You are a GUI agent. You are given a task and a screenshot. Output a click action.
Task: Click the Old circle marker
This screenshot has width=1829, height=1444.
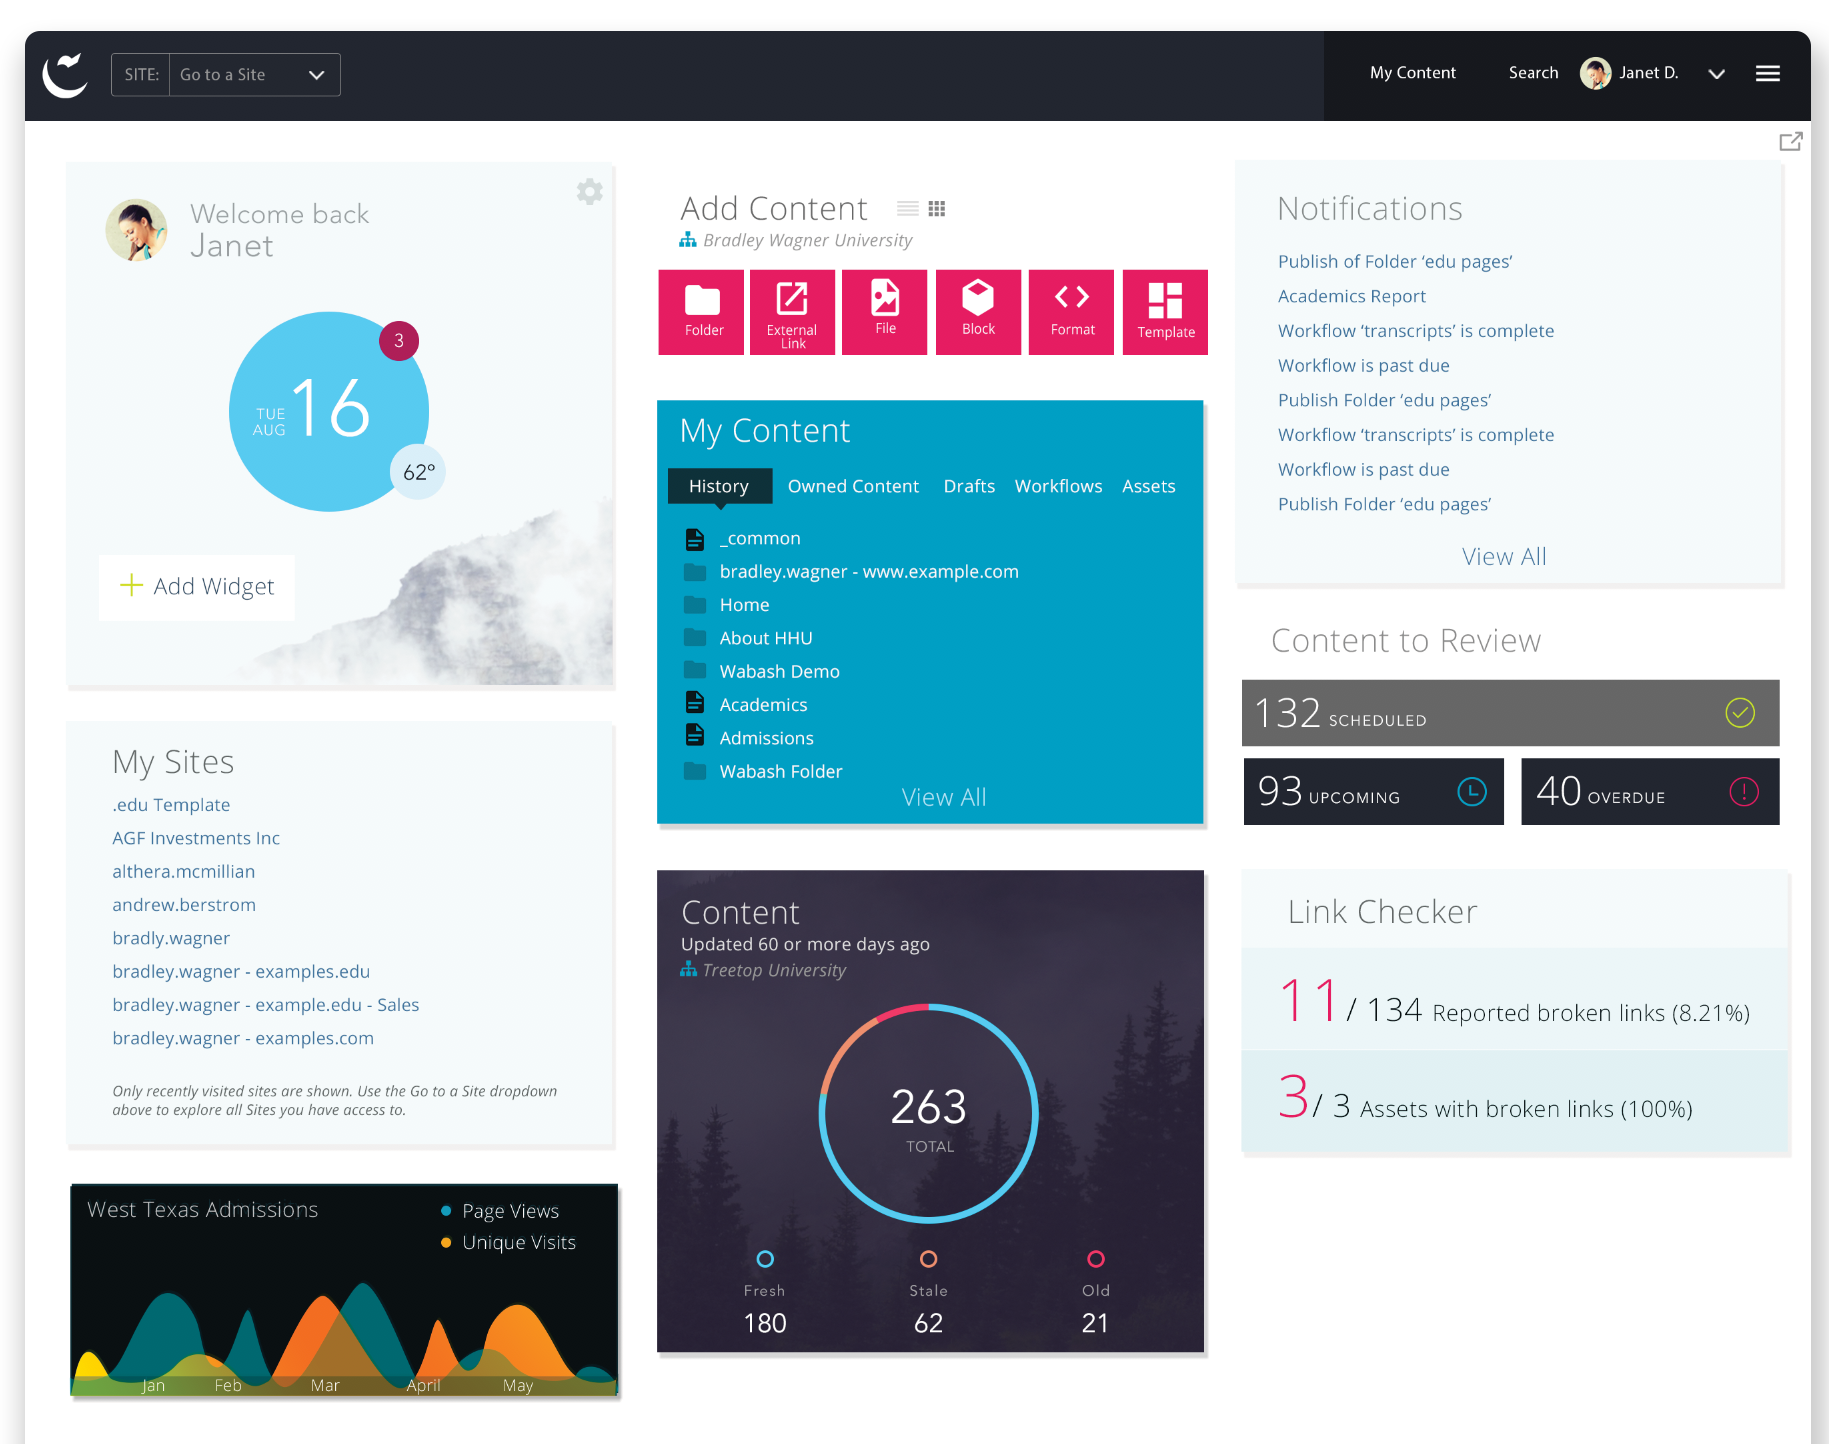point(1096,1259)
